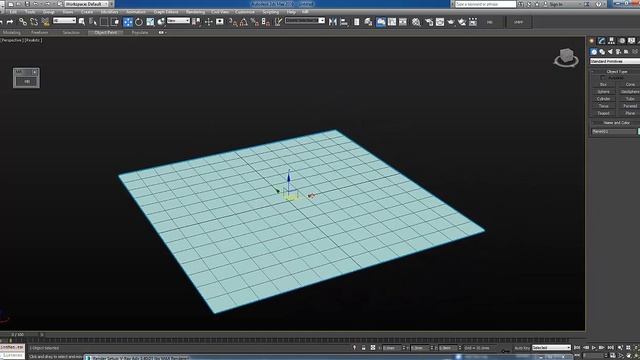This screenshot has height=360, width=640.
Task: Select the Geometry category icon
Action: pyautogui.click(x=594, y=51)
